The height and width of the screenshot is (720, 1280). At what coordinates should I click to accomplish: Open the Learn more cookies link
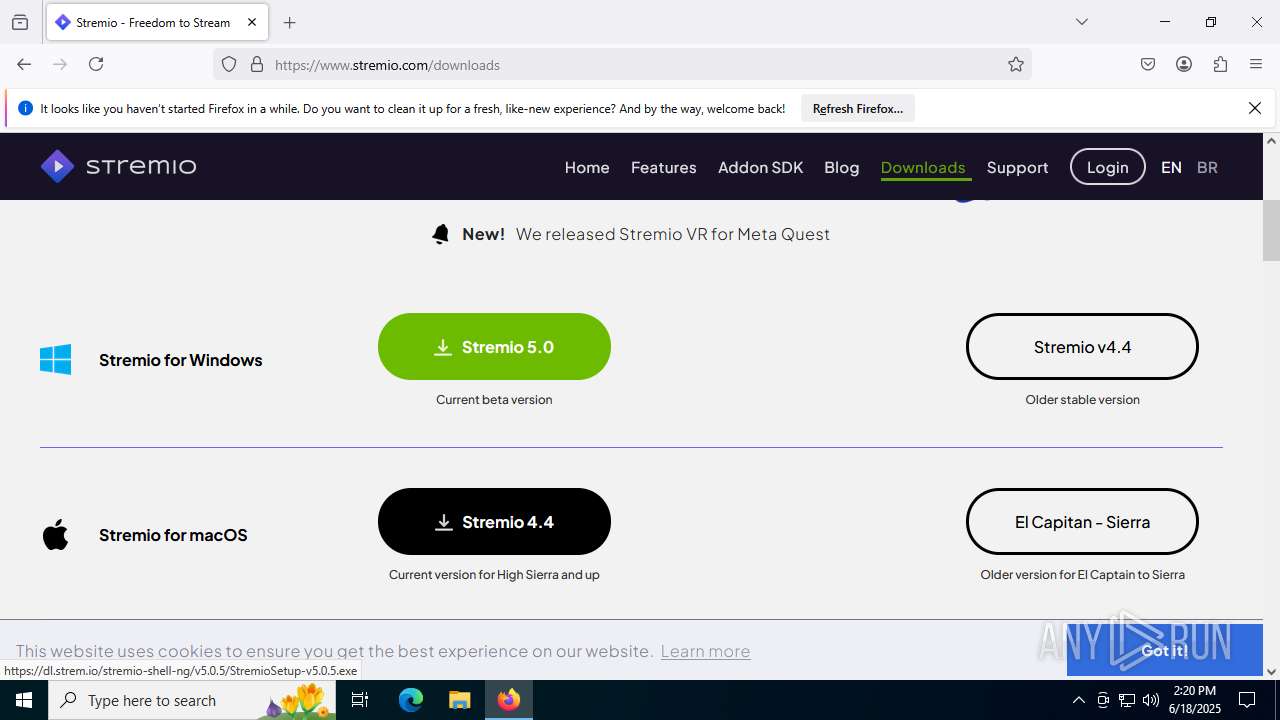tap(705, 651)
